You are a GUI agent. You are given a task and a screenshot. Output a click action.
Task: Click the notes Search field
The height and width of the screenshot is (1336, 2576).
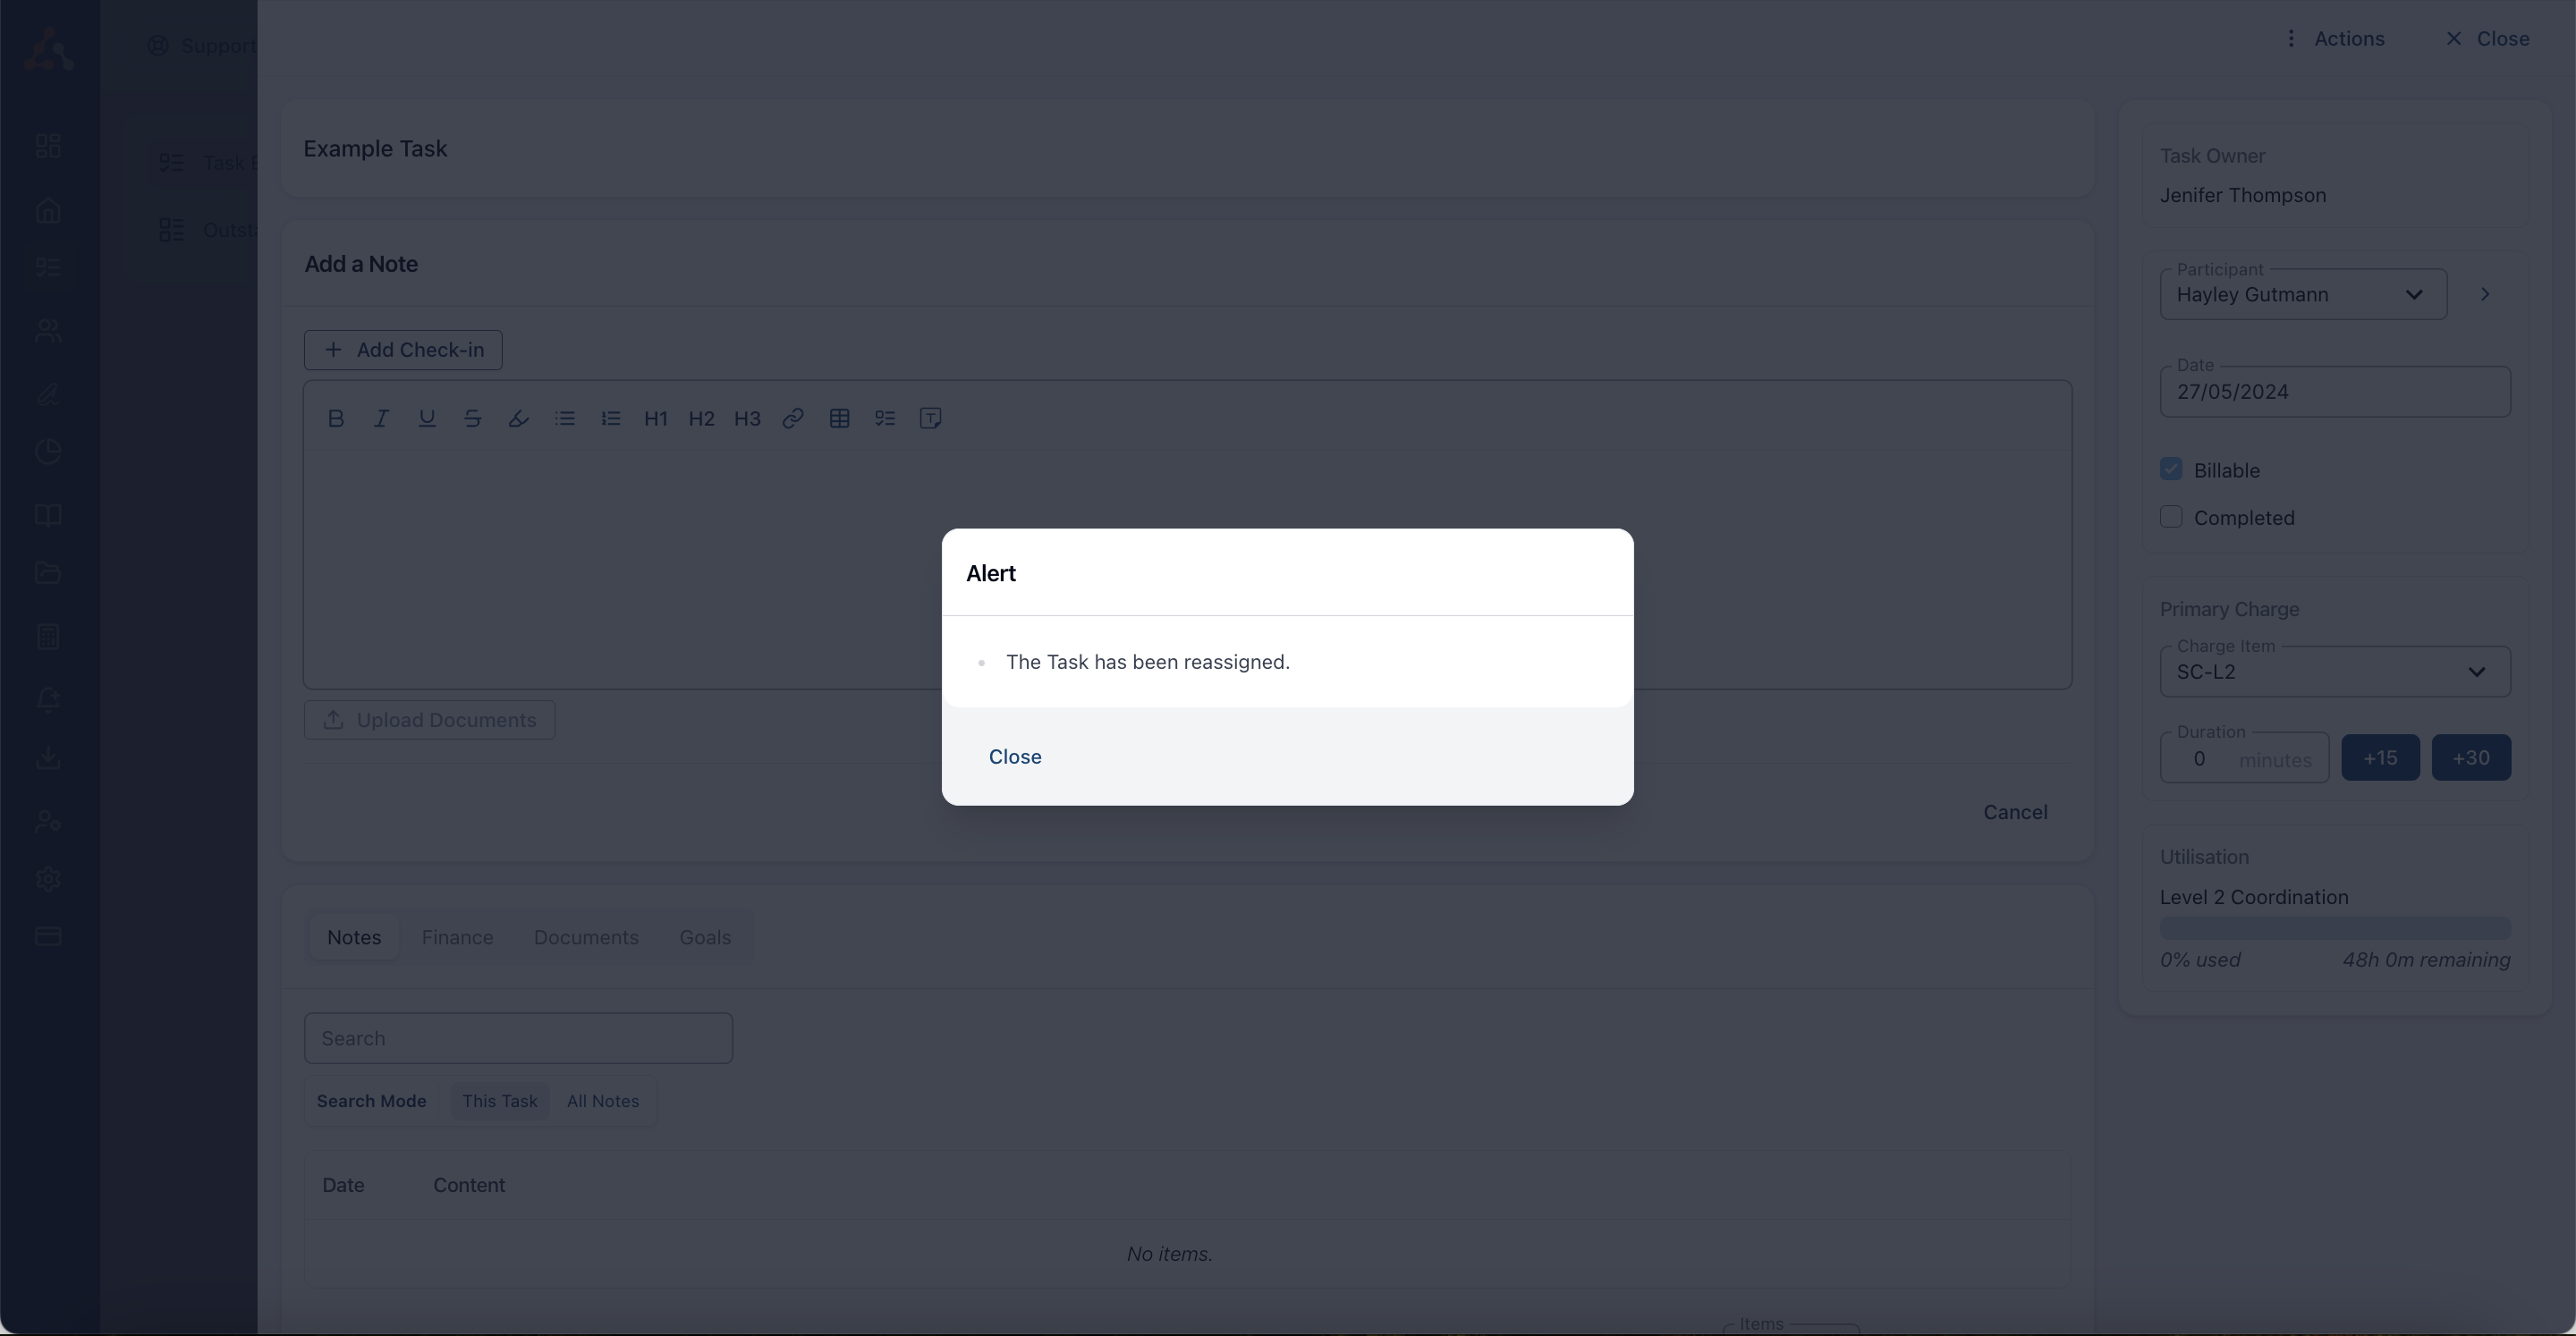[518, 1038]
